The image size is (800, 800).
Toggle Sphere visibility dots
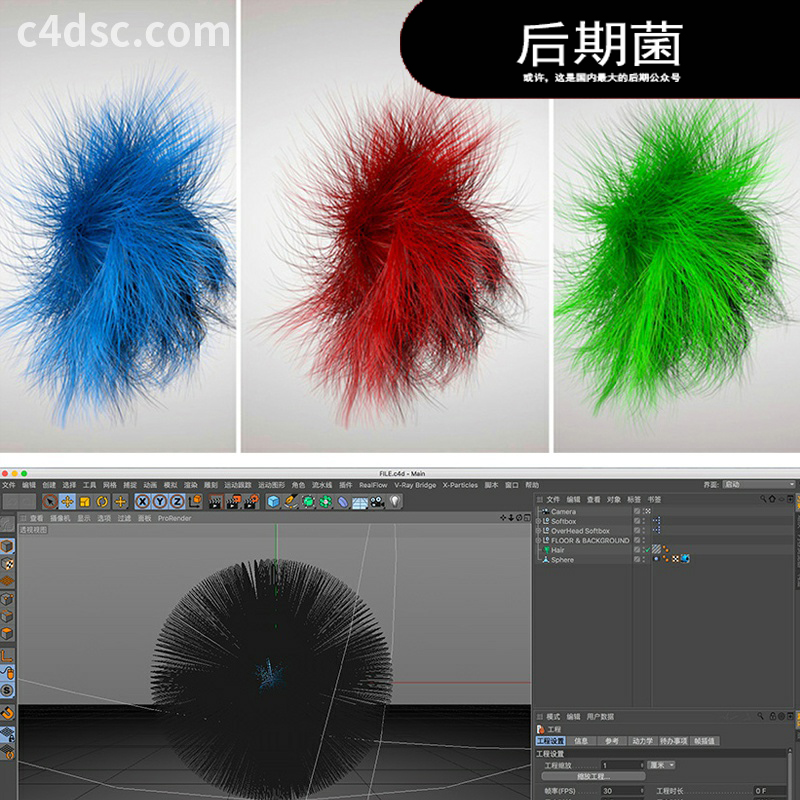pyautogui.click(x=643, y=560)
